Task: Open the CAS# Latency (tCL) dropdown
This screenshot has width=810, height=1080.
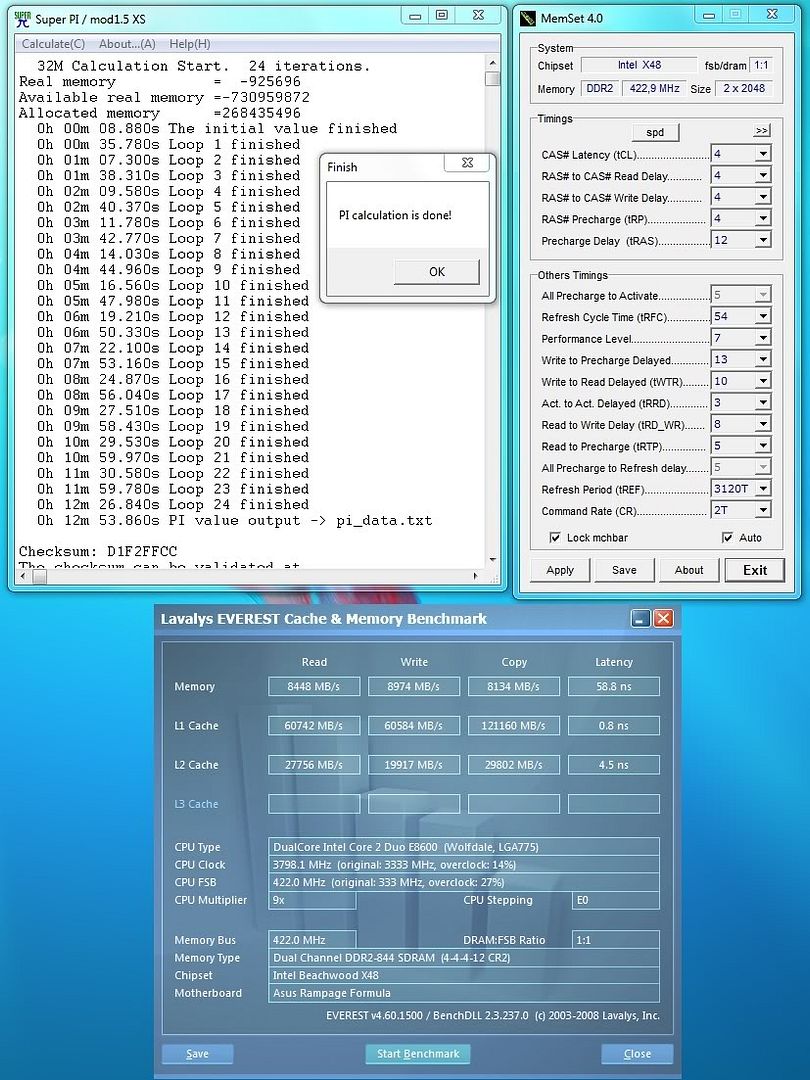Action: 762,154
